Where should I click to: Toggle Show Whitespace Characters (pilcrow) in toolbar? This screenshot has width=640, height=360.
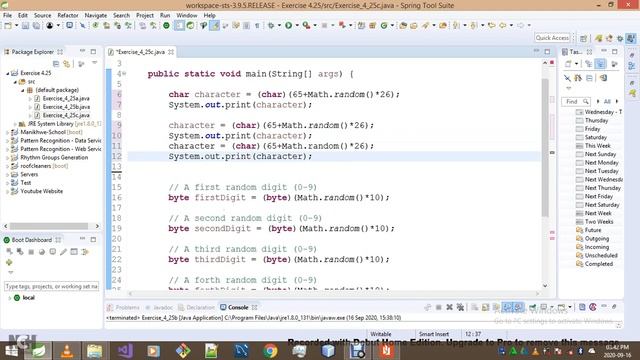pyautogui.click(x=257, y=25)
